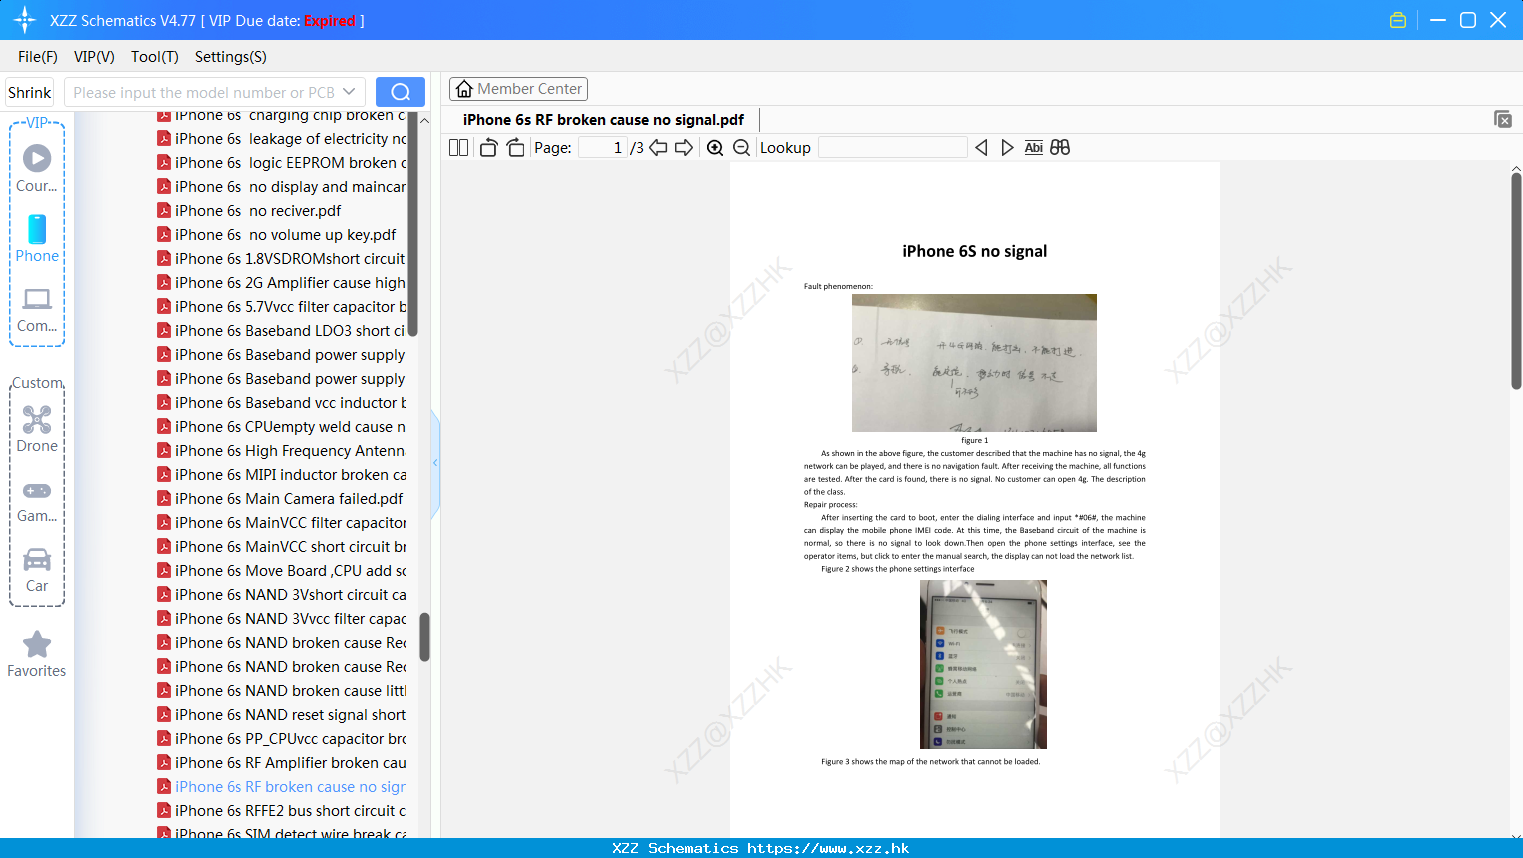
Task: Go to next page arrow
Action: 684,147
